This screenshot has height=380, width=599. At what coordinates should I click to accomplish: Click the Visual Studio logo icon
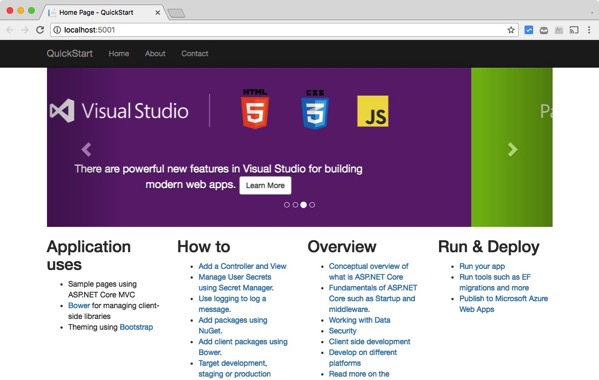point(62,111)
